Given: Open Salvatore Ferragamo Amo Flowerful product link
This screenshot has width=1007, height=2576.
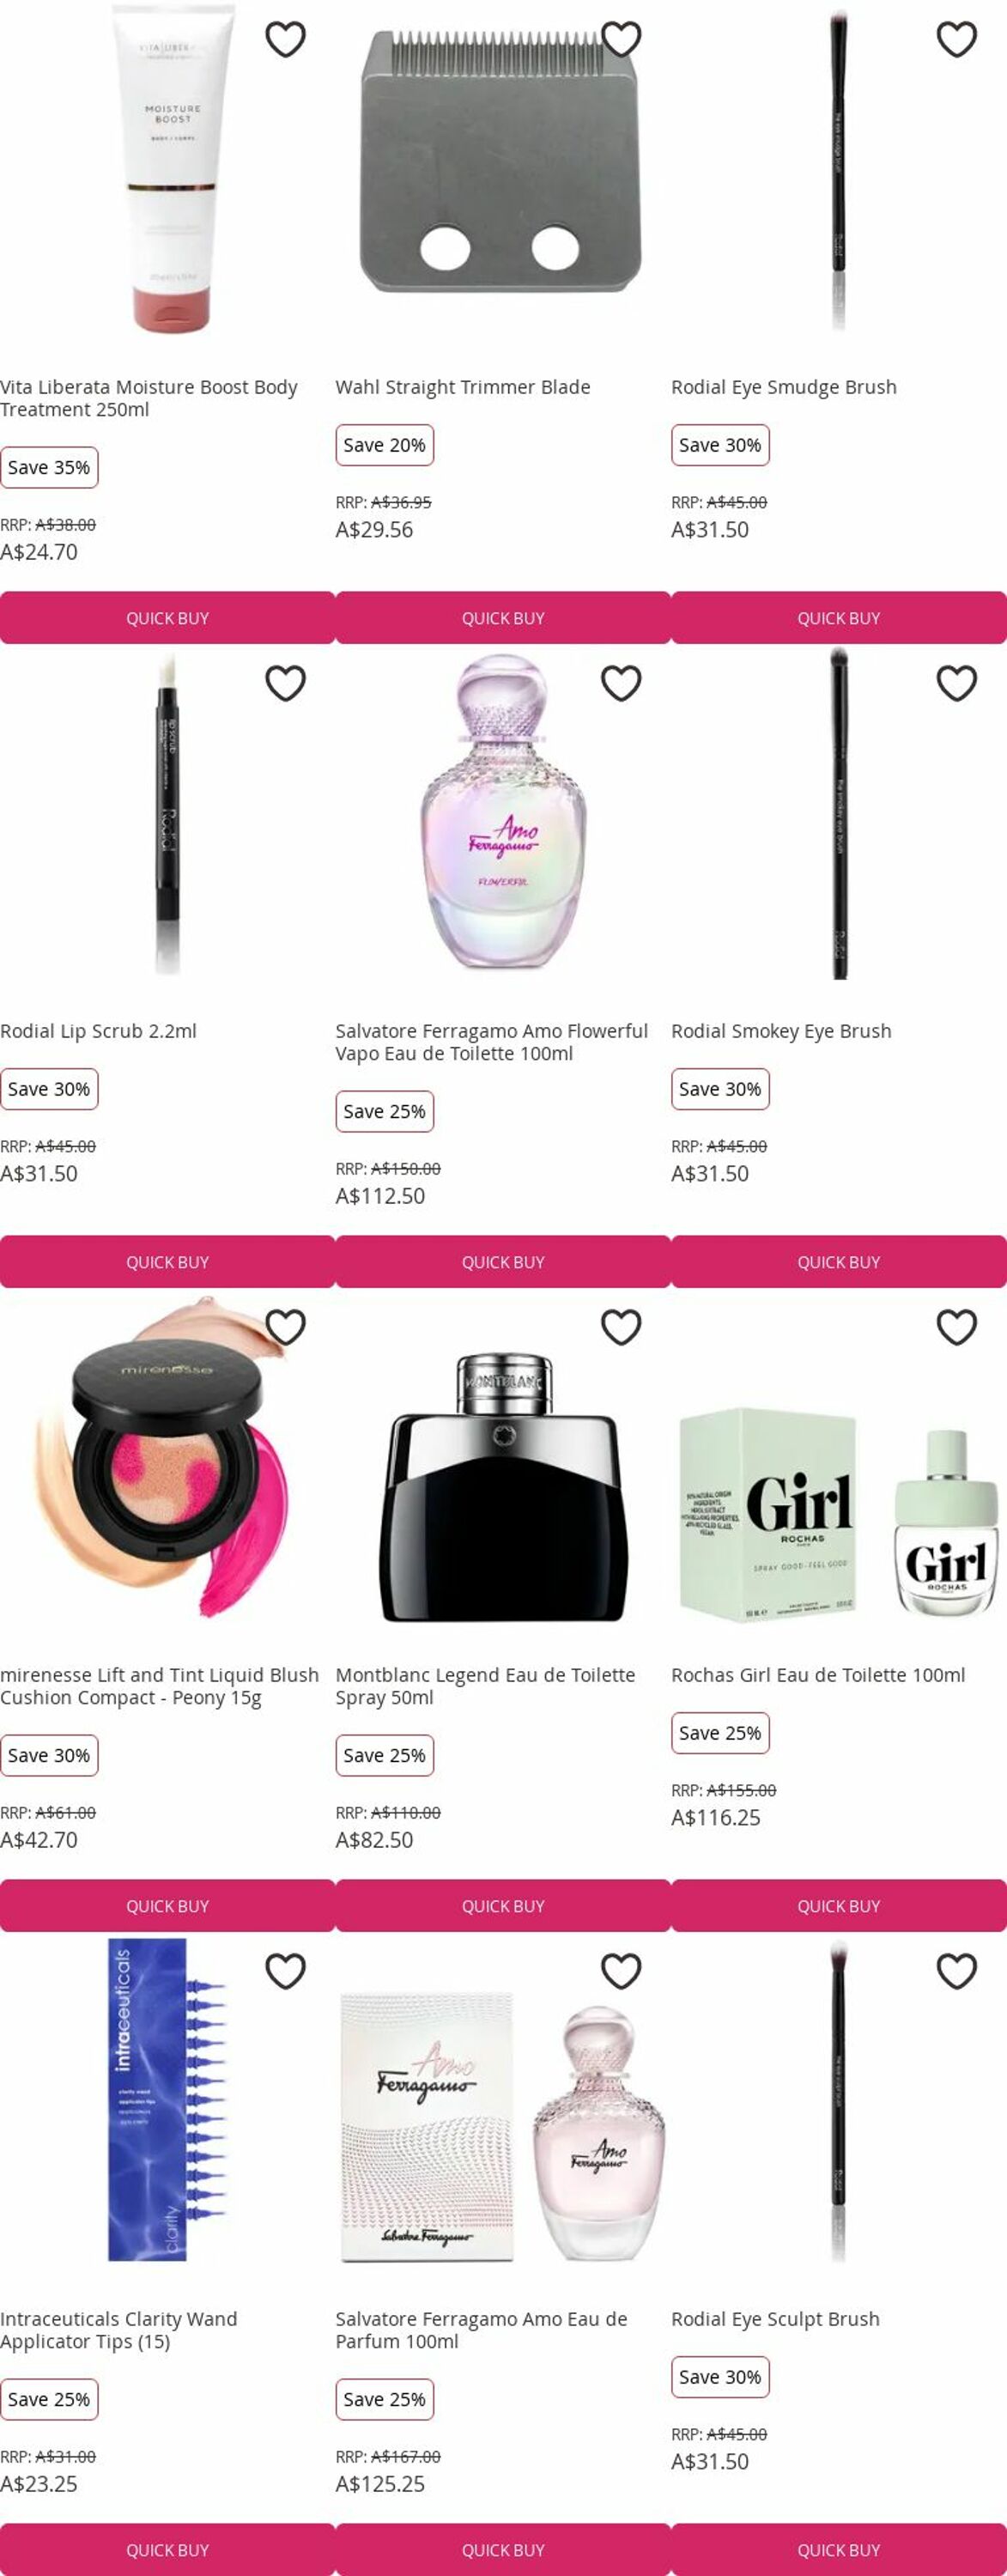Looking at the screenshot, I should [x=492, y=1042].
